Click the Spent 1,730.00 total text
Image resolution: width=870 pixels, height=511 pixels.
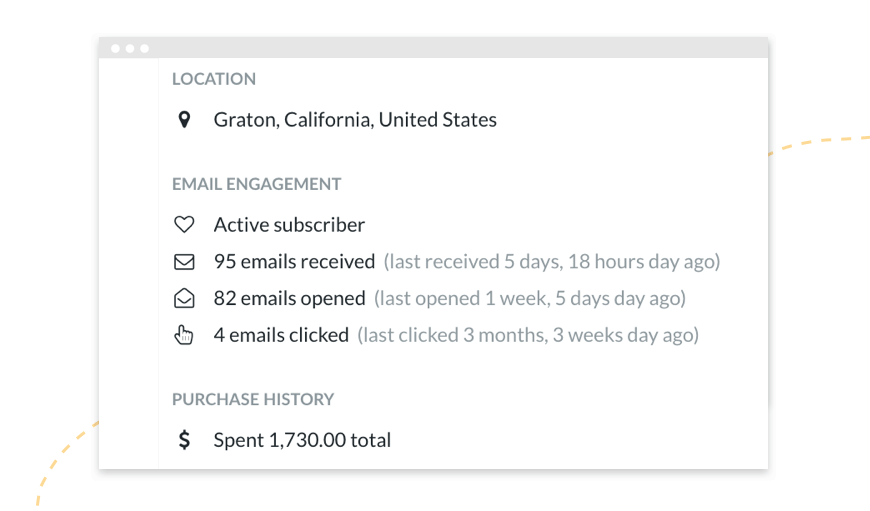coord(302,440)
